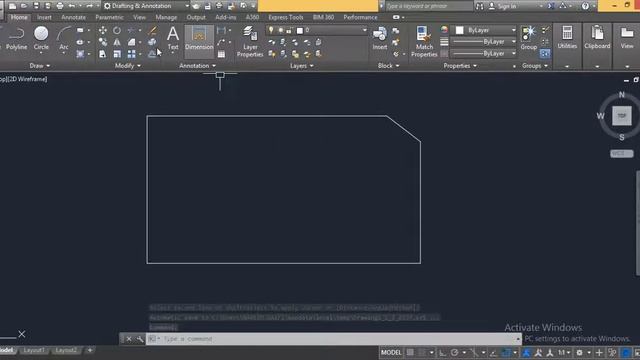Image resolution: width=640 pixels, height=360 pixels.
Task: Switch to the Output ribbon tab
Action: click(x=196, y=17)
